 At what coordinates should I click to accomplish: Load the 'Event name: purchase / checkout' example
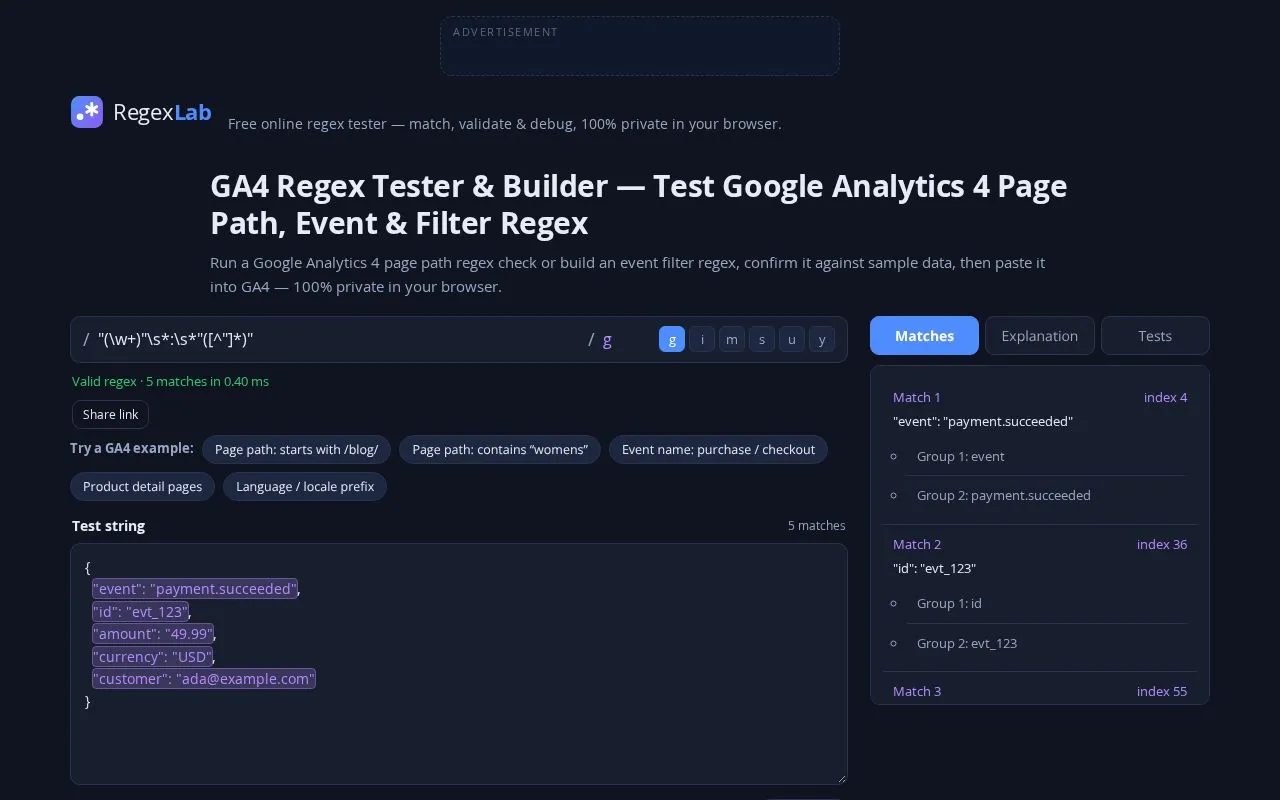click(x=718, y=450)
